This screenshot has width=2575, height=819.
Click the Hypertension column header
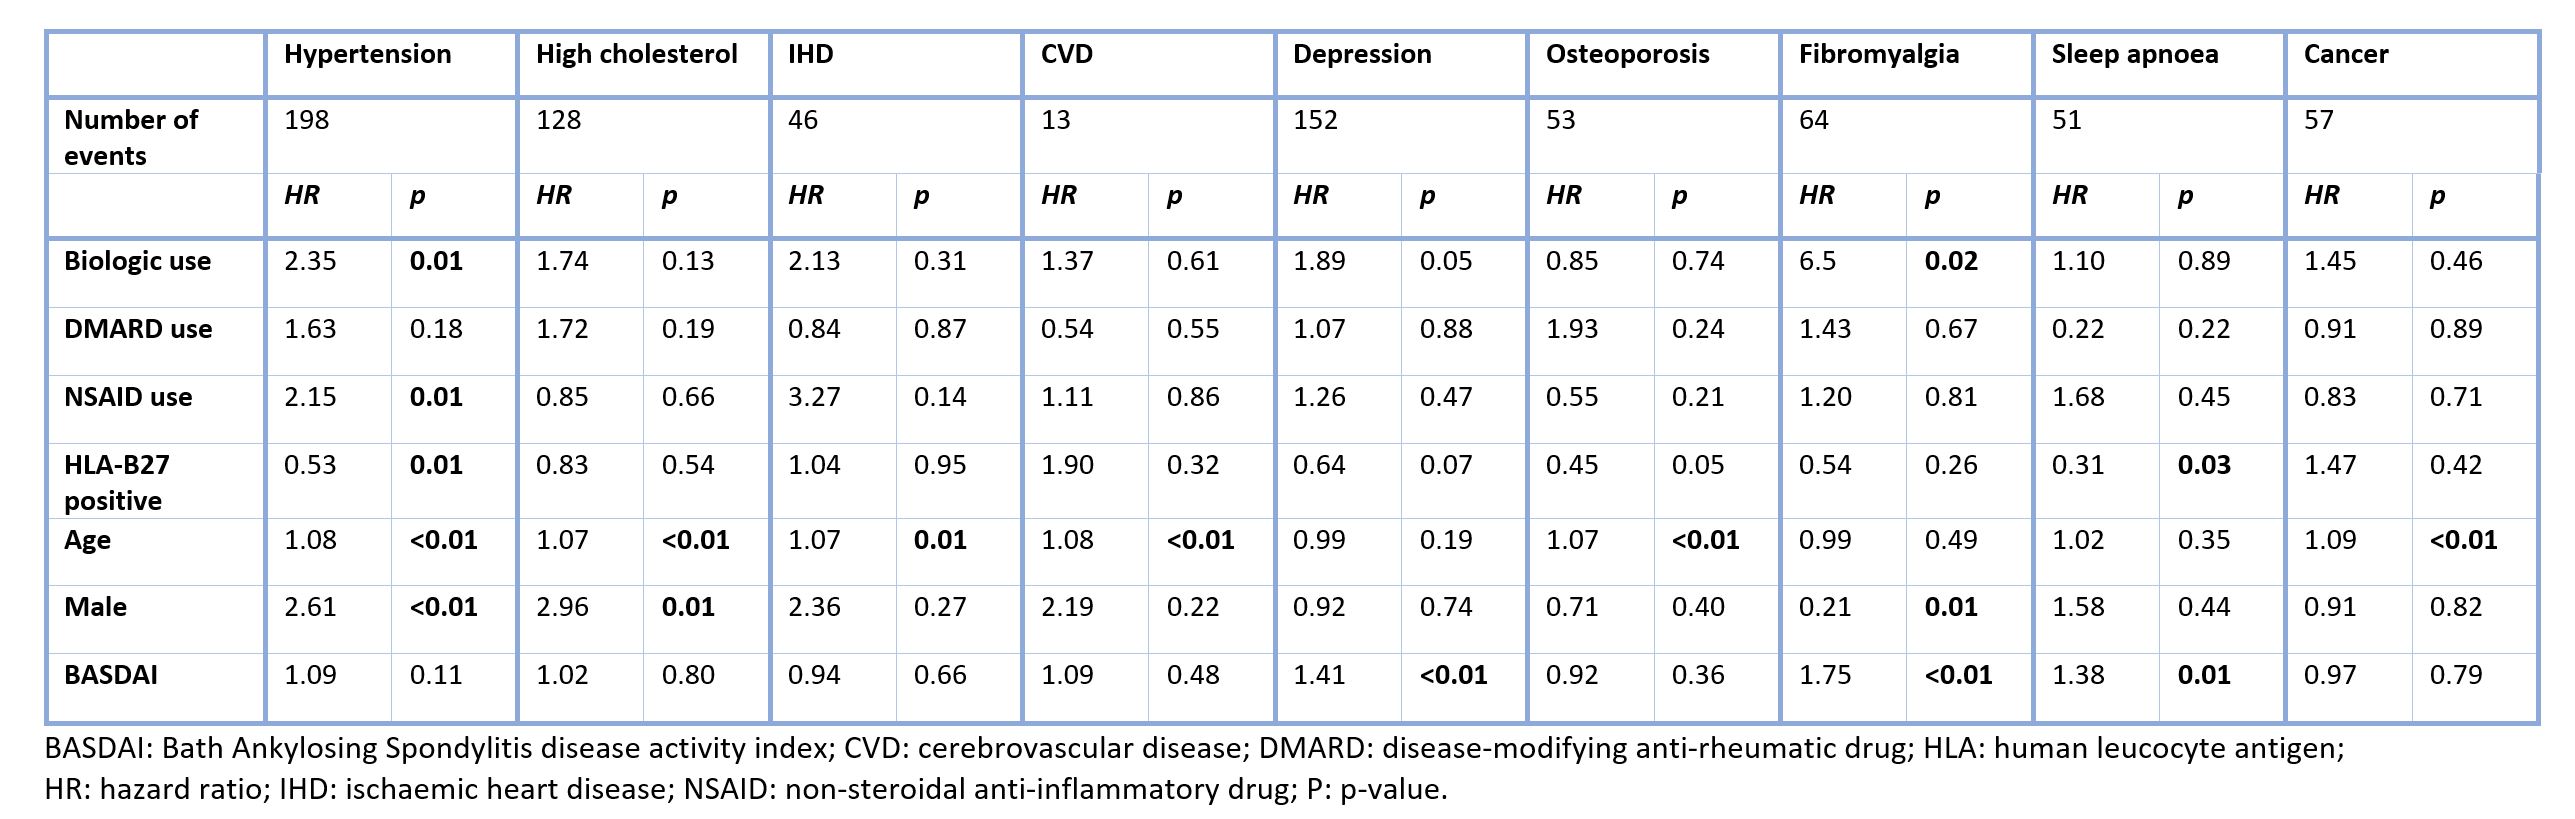pyautogui.click(x=367, y=54)
